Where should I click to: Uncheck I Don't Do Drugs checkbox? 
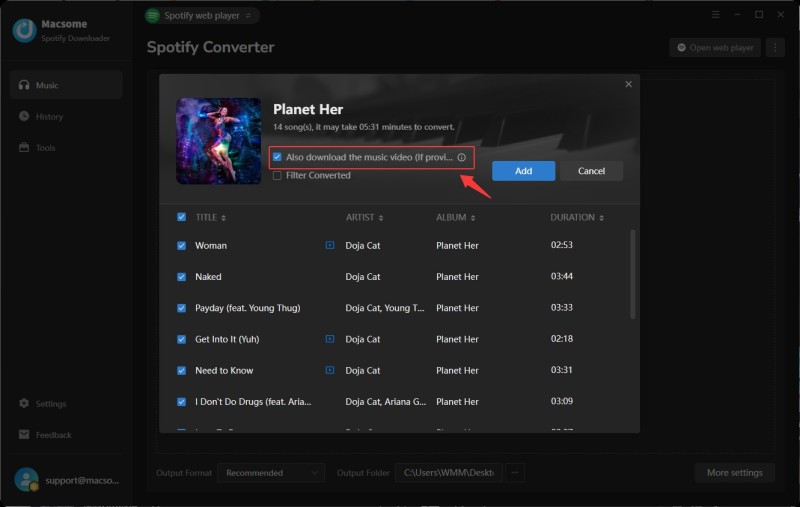(x=182, y=402)
